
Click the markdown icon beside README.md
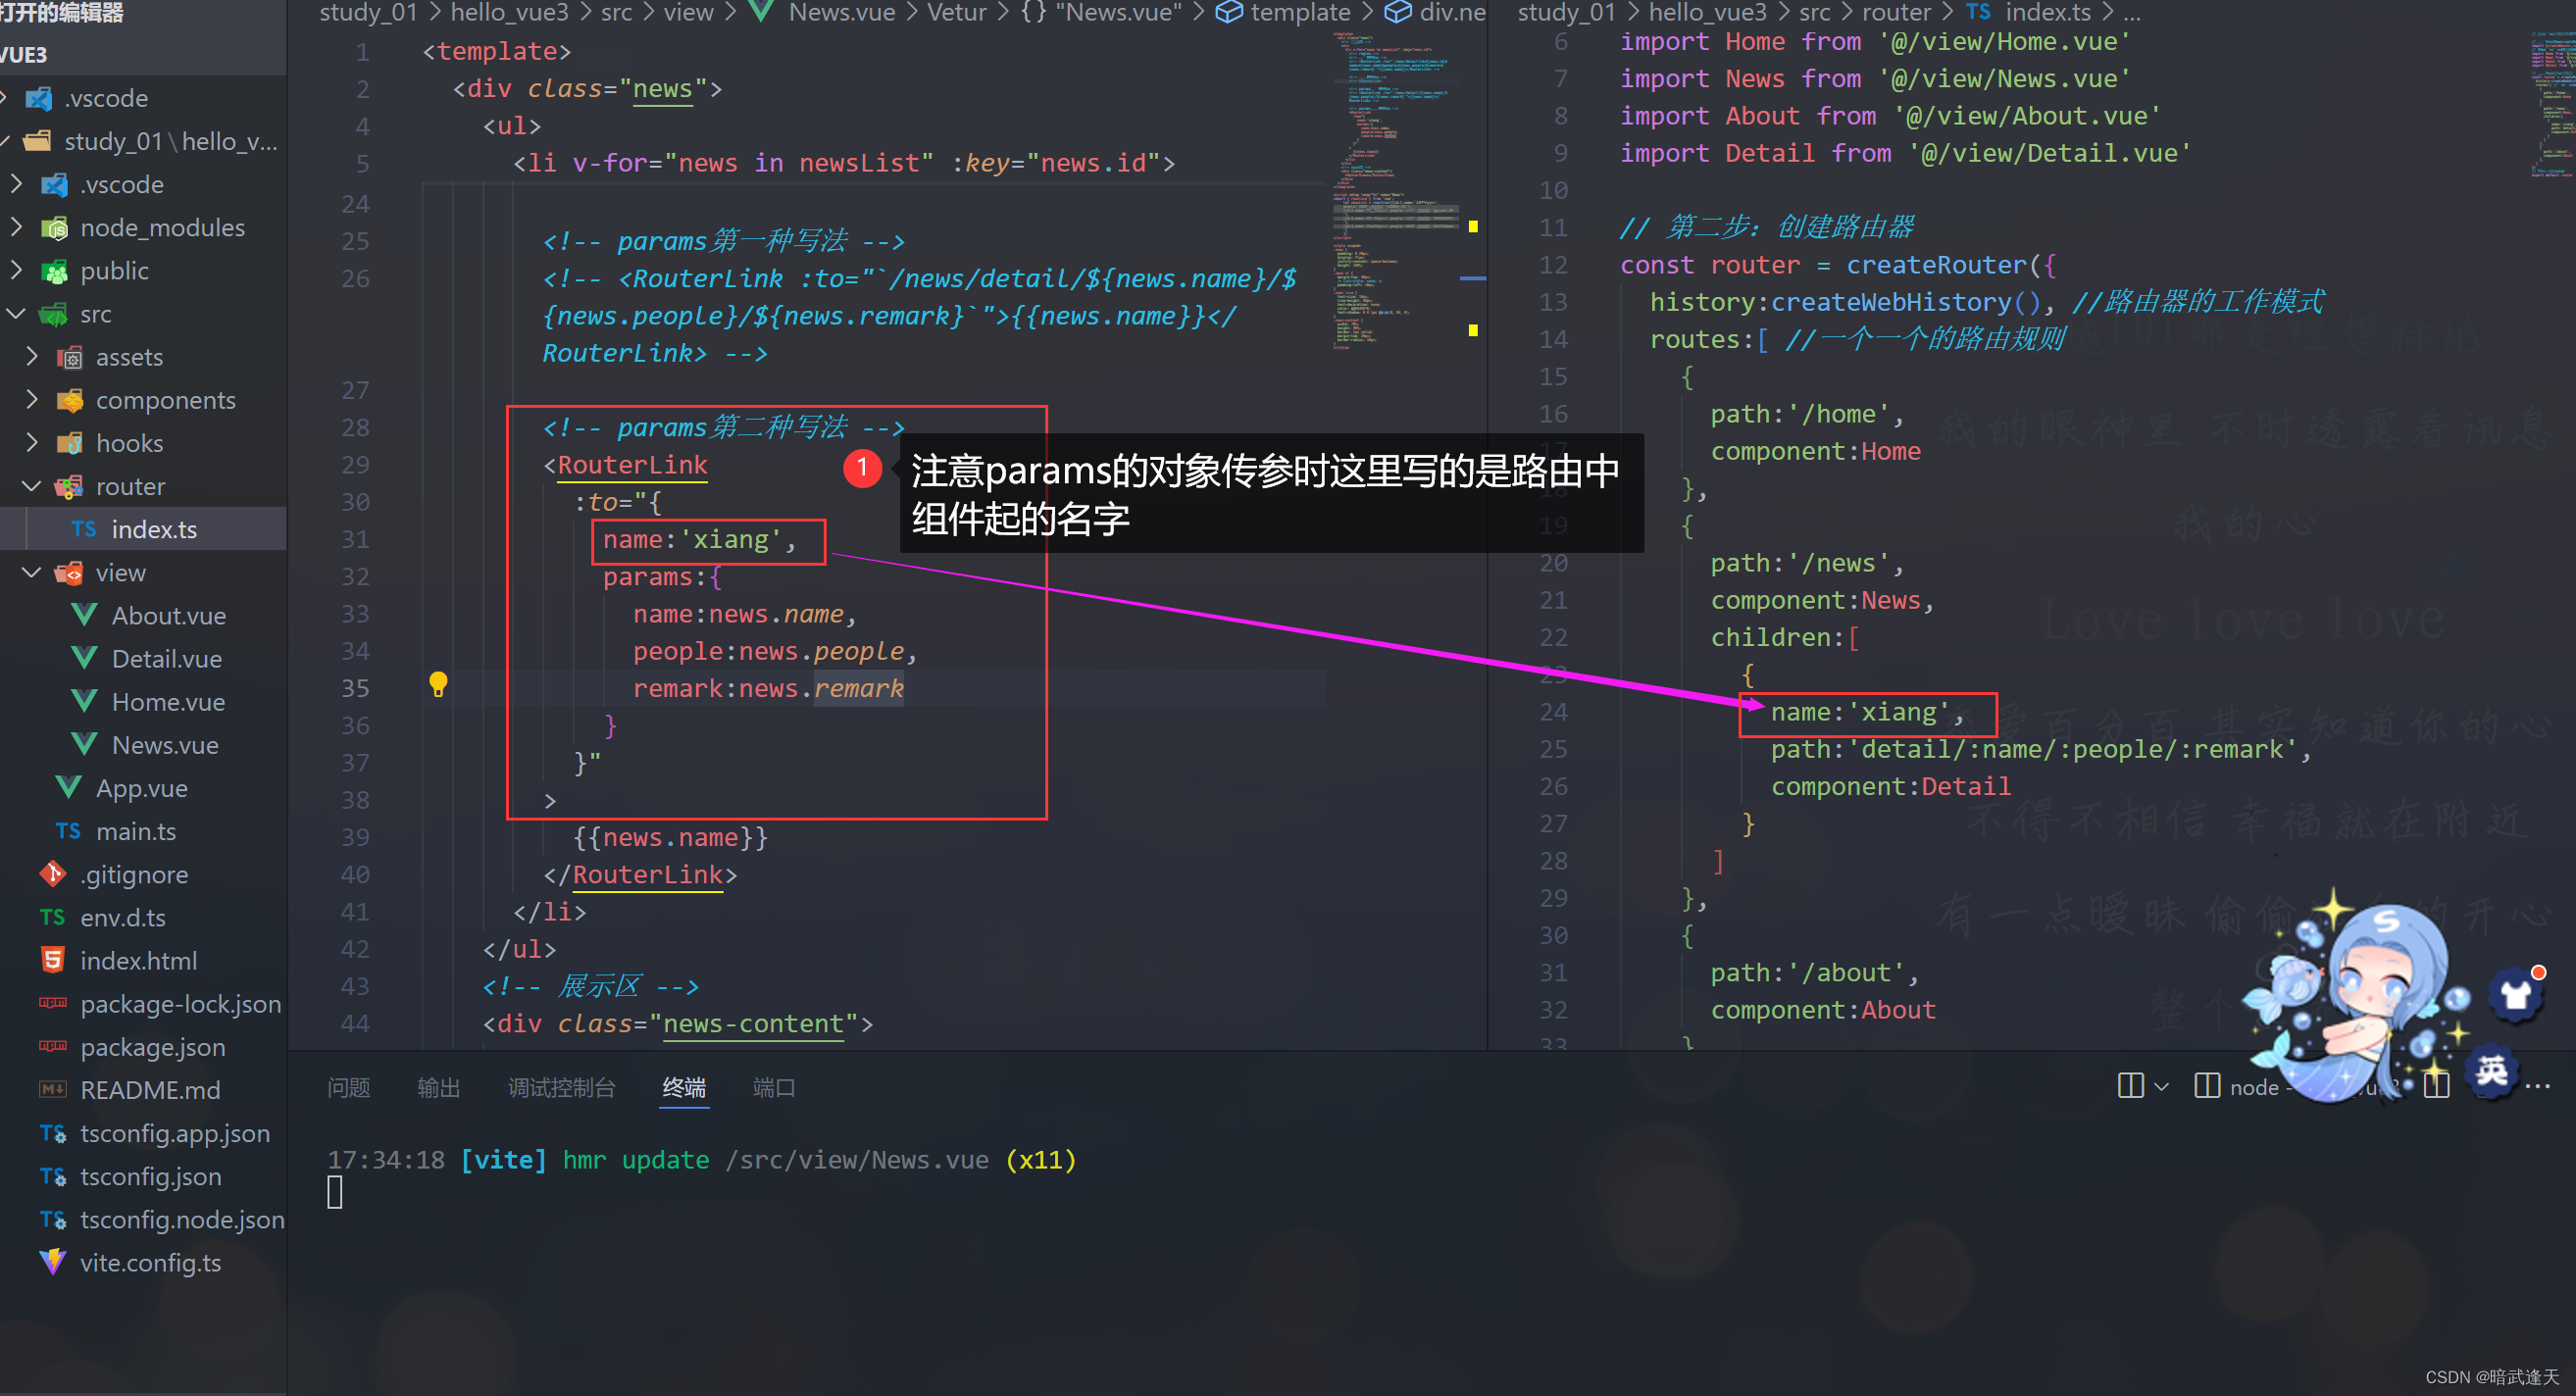pyautogui.click(x=53, y=1089)
